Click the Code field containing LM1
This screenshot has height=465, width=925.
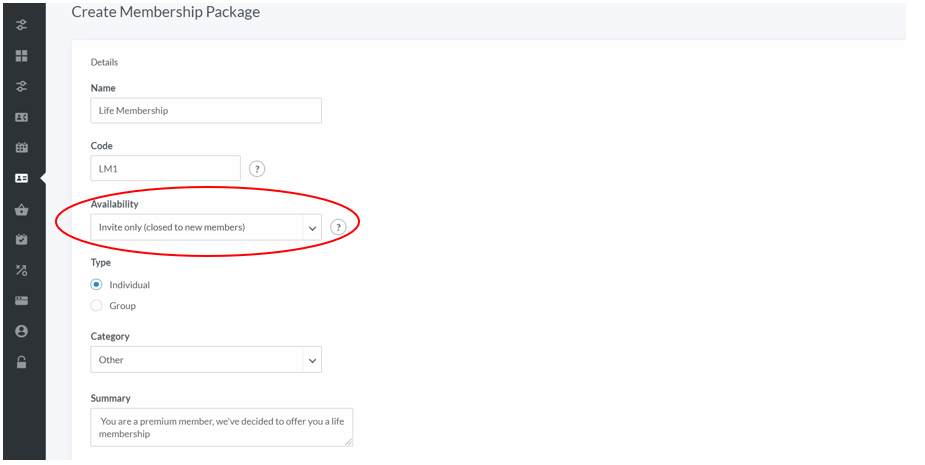(165, 168)
